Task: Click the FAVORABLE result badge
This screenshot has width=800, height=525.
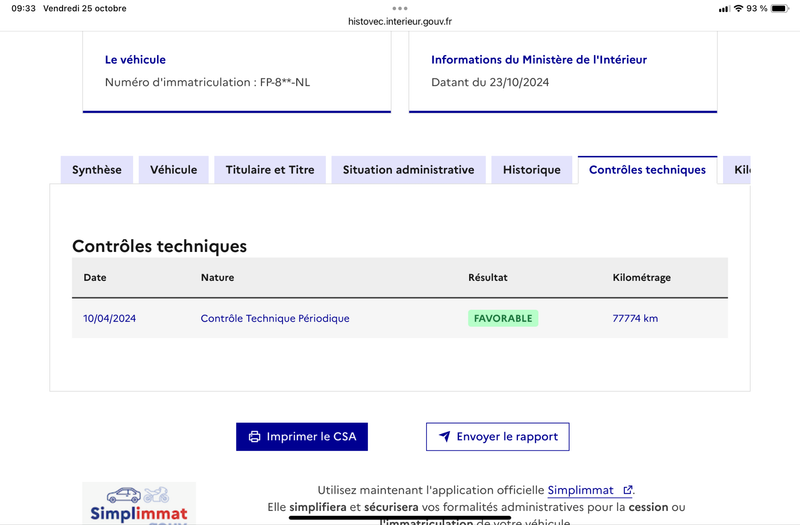Action: [503, 318]
